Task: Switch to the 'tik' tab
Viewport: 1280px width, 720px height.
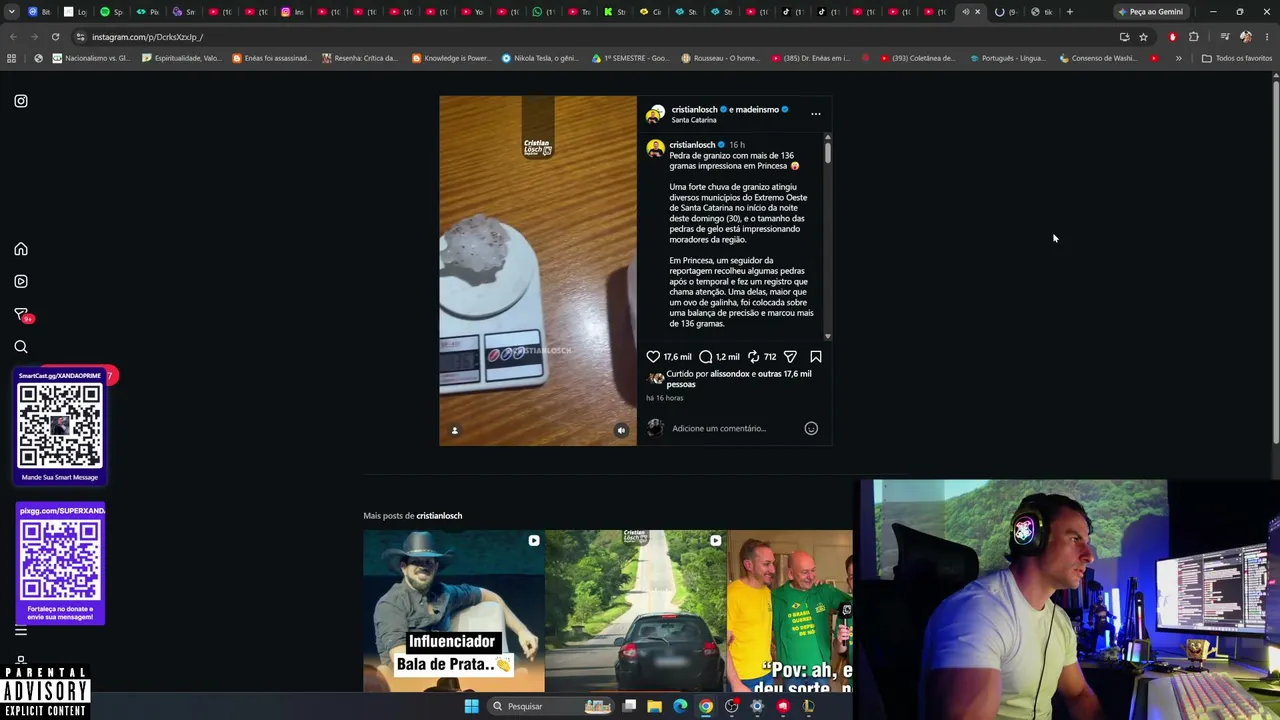Action: pos(1042,12)
